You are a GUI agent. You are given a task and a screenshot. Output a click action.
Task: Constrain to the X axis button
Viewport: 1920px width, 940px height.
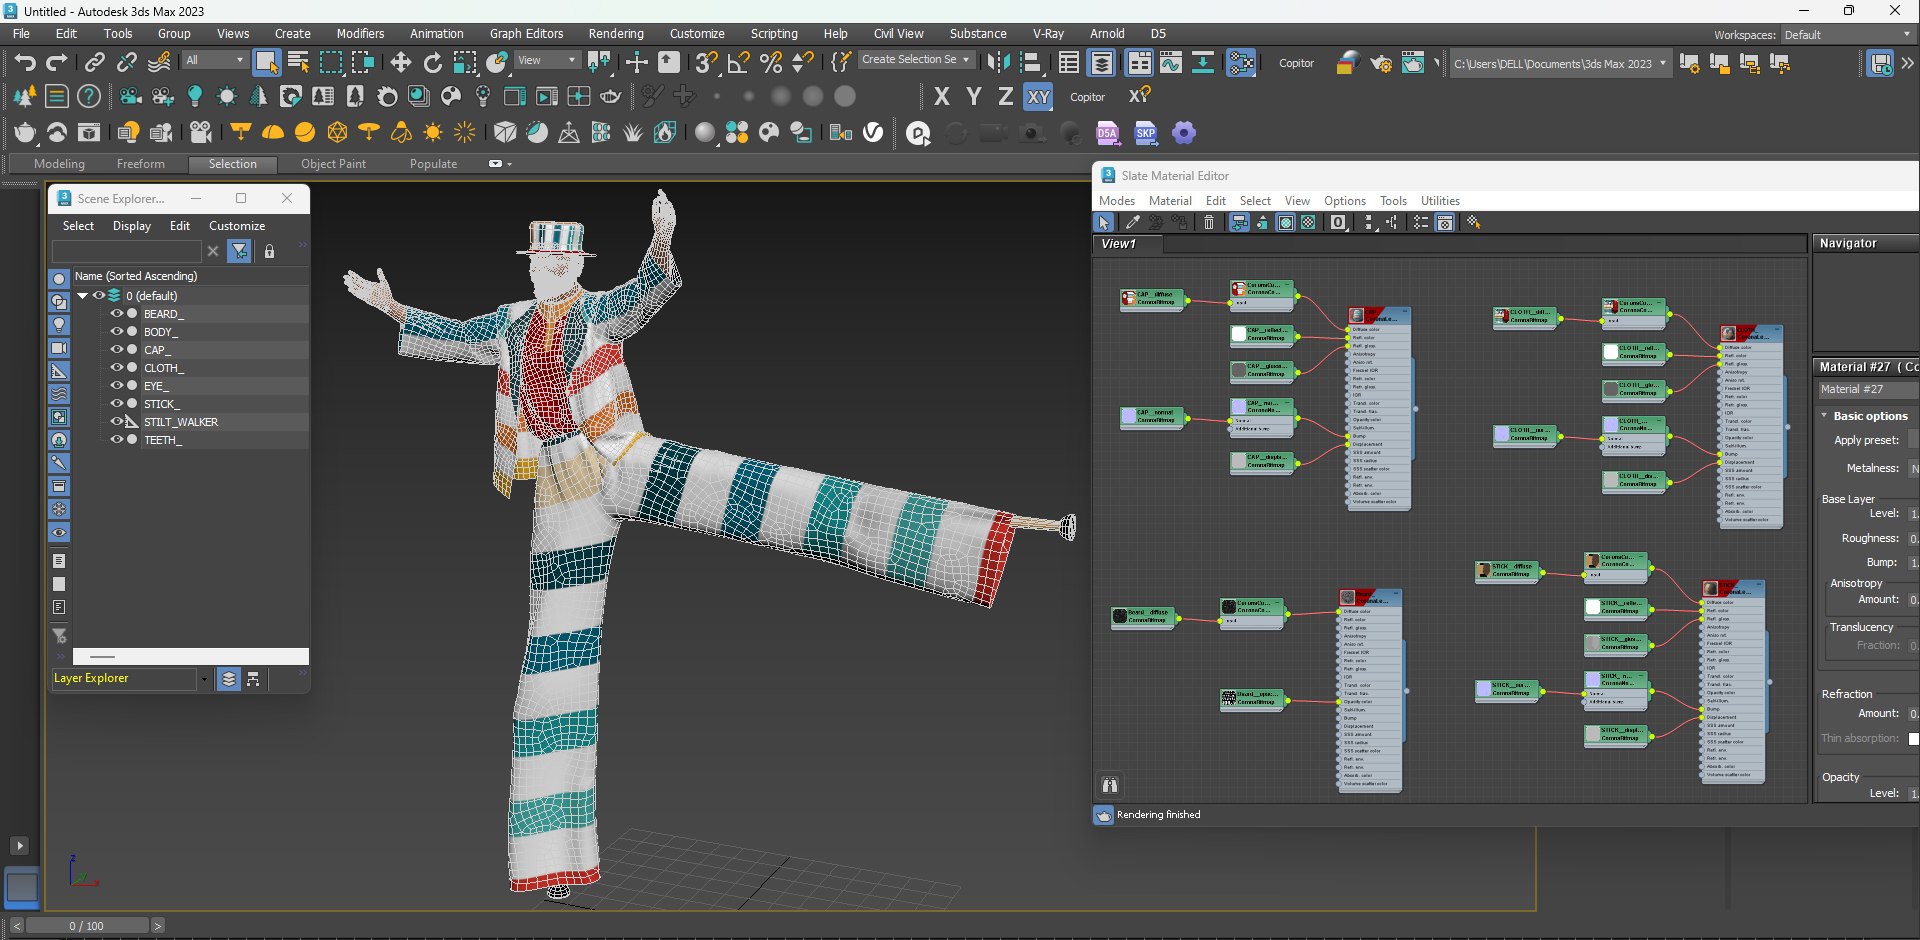tap(941, 97)
